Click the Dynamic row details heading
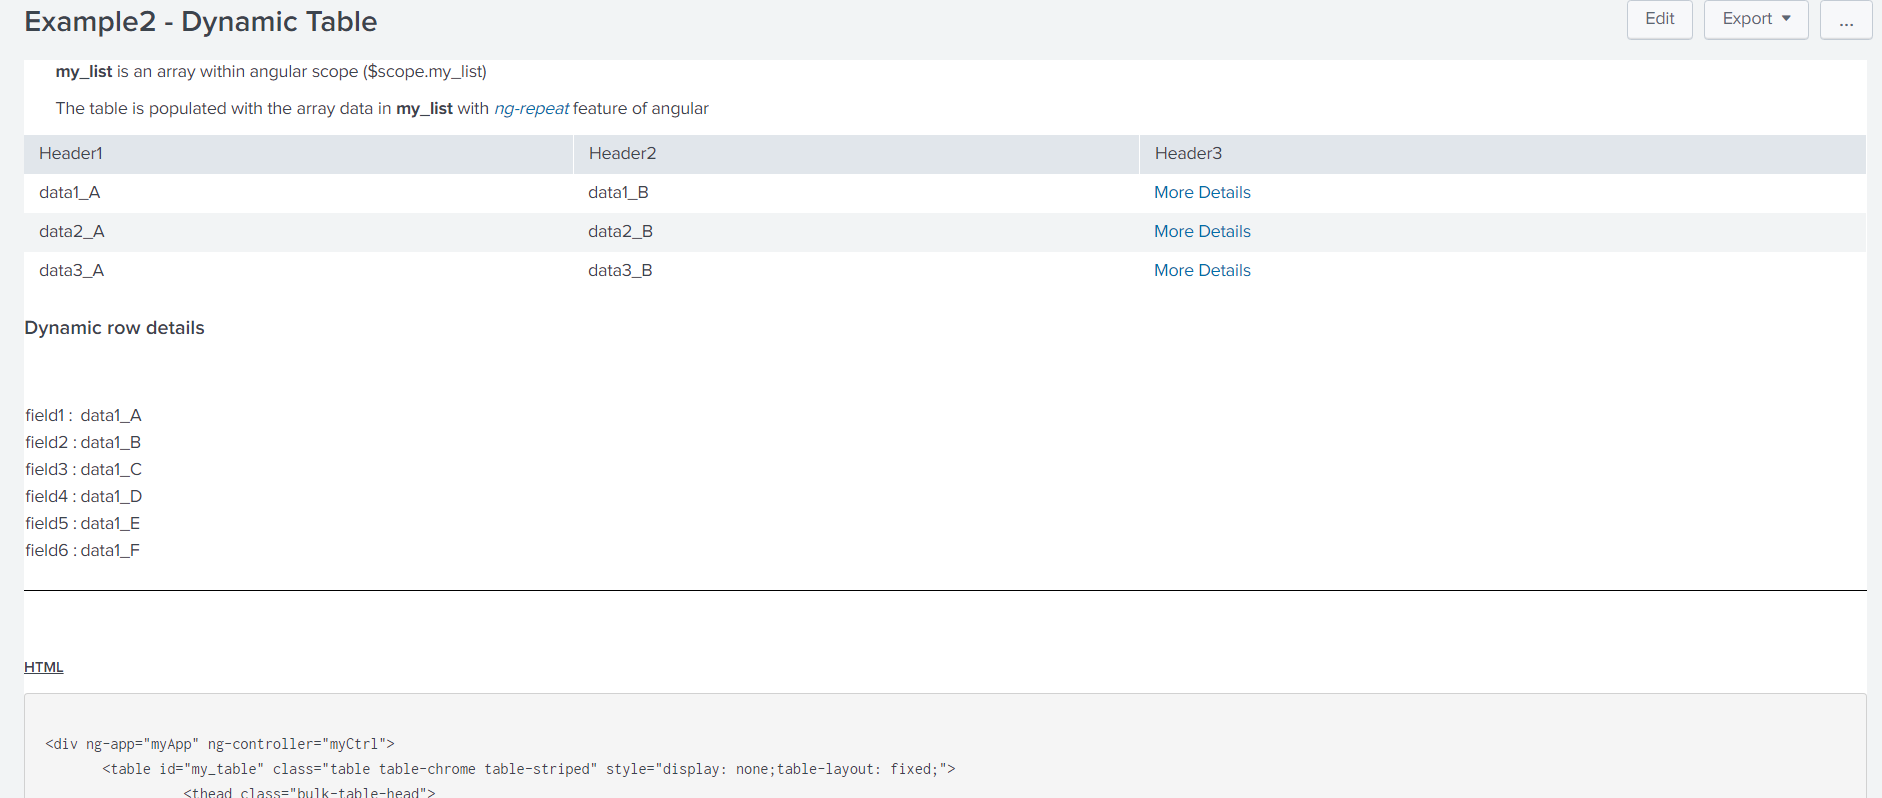Image resolution: width=1882 pixels, height=798 pixels. (114, 328)
